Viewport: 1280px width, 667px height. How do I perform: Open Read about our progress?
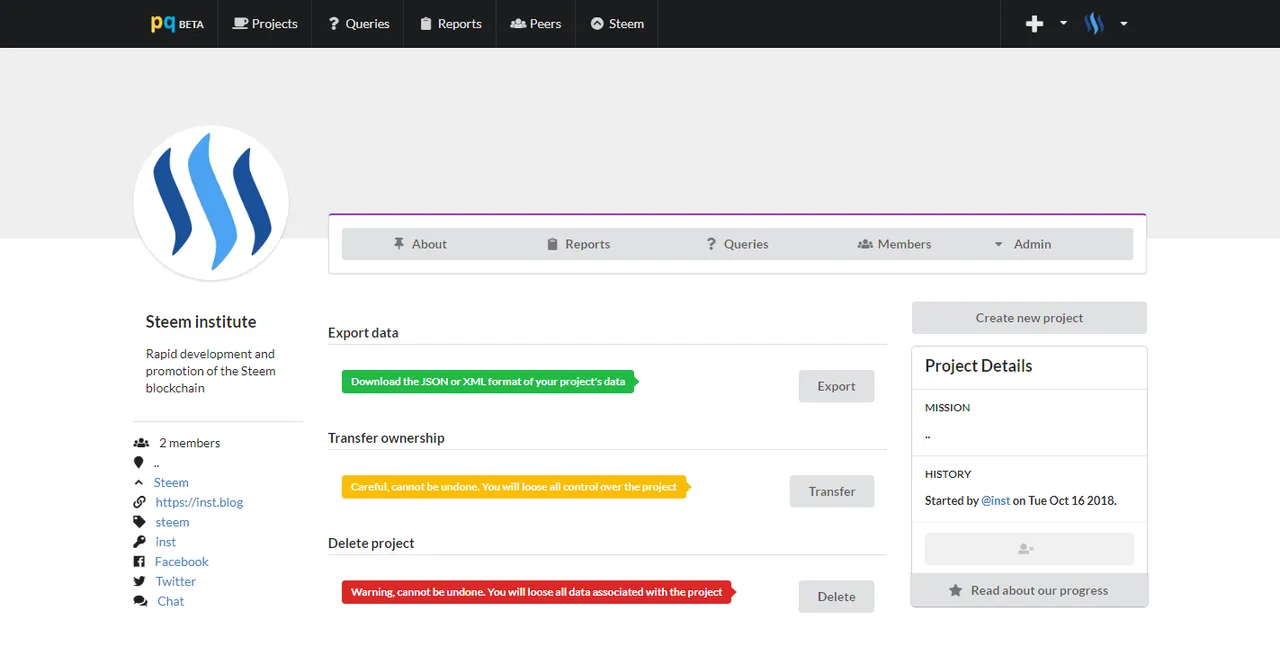[x=1029, y=590]
